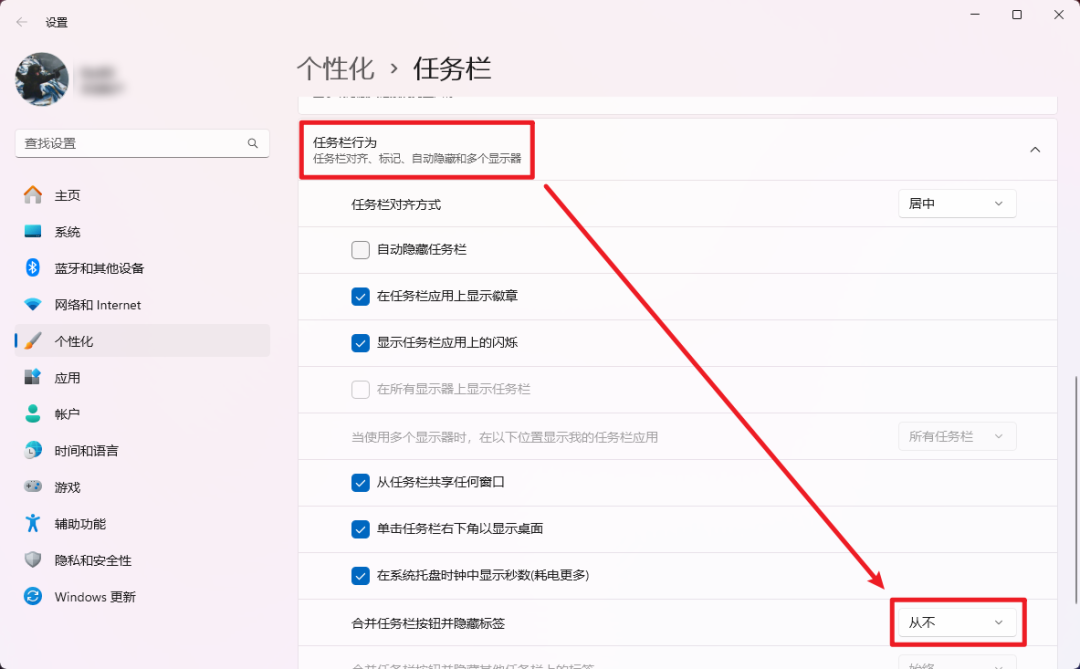This screenshot has height=669, width=1080.
Task: Go to 个性化 via the breadcrumb link
Action: [x=336, y=68]
